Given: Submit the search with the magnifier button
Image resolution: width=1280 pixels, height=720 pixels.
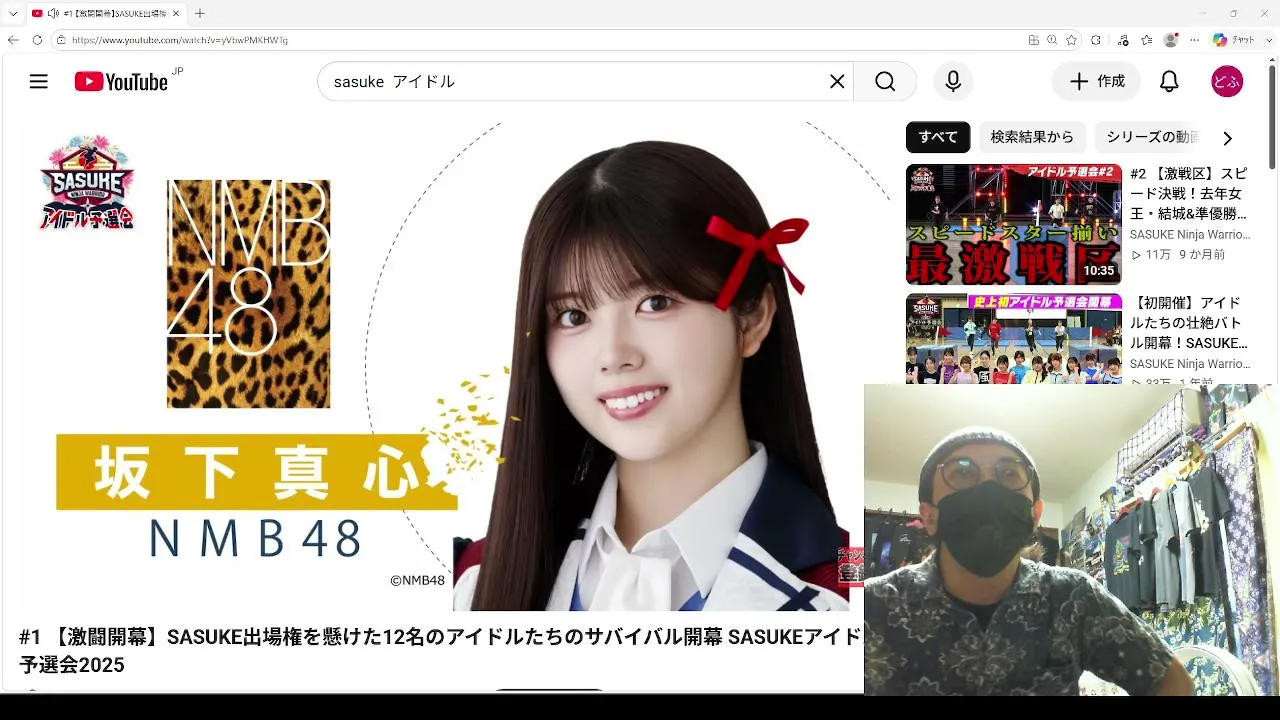Looking at the screenshot, I should pos(885,82).
